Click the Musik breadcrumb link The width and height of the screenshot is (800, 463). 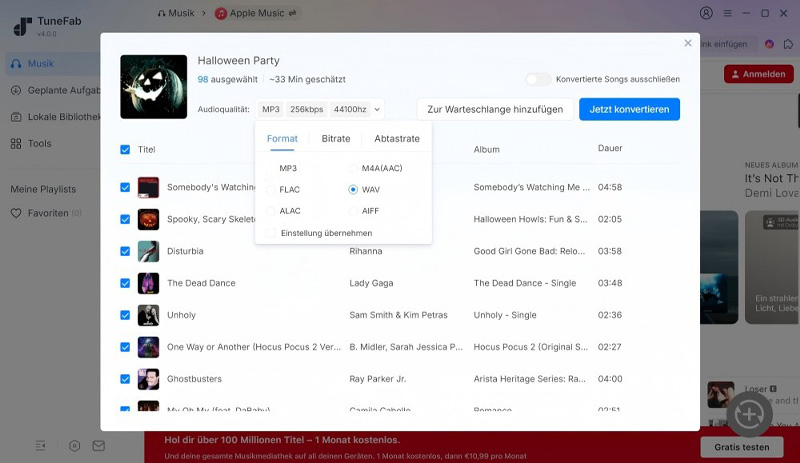point(176,13)
